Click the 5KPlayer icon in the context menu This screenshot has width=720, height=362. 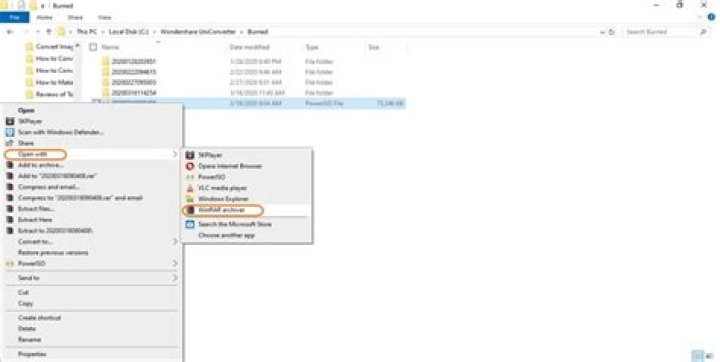tap(10, 121)
